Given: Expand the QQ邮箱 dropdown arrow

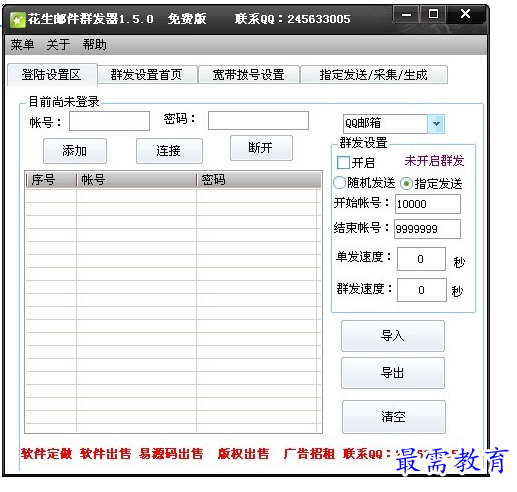Looking at the screenshot, I should click(436, 124).
